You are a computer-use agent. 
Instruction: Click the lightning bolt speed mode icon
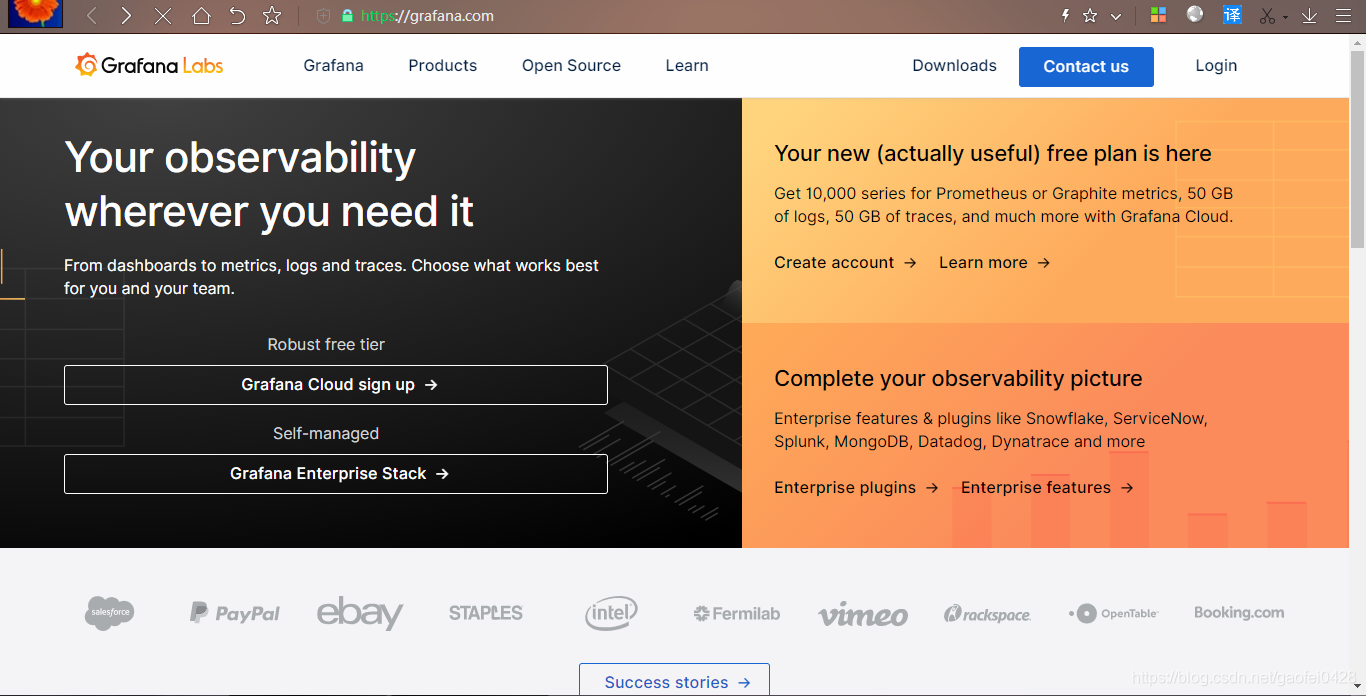tap(1065, 16)
